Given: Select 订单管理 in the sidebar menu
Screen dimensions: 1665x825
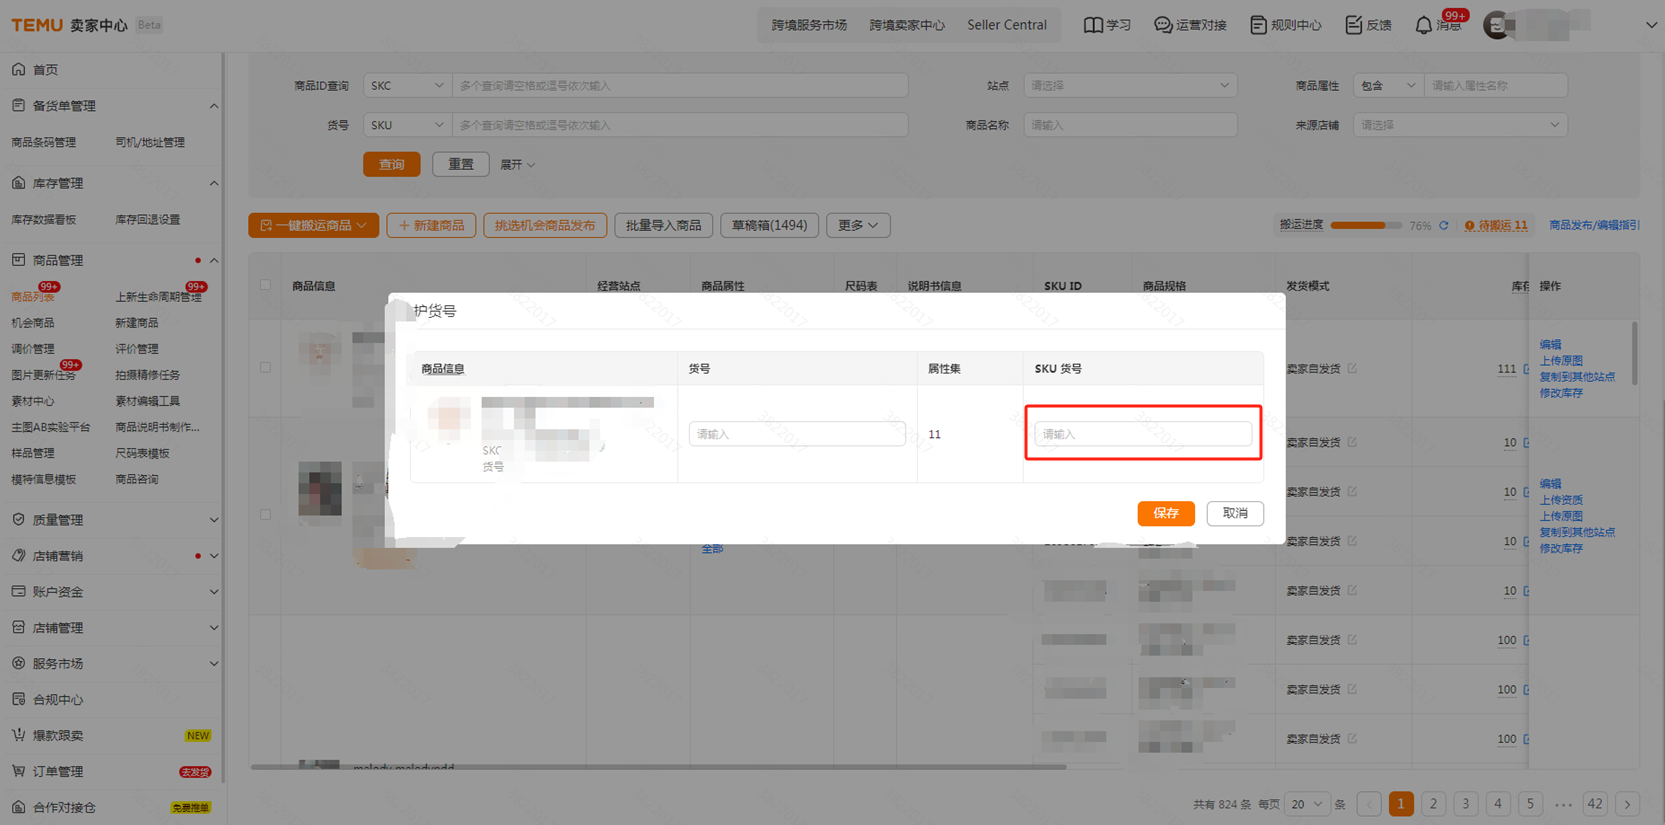Looking at the screenshot, I should [x=58, y=771].
